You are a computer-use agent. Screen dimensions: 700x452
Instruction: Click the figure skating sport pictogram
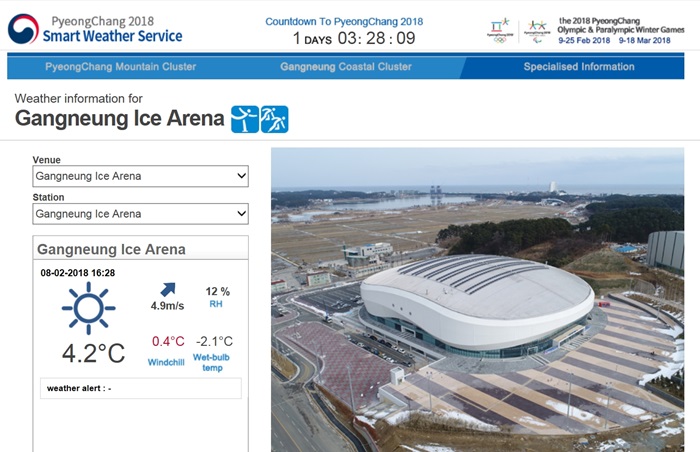(245, 119)
